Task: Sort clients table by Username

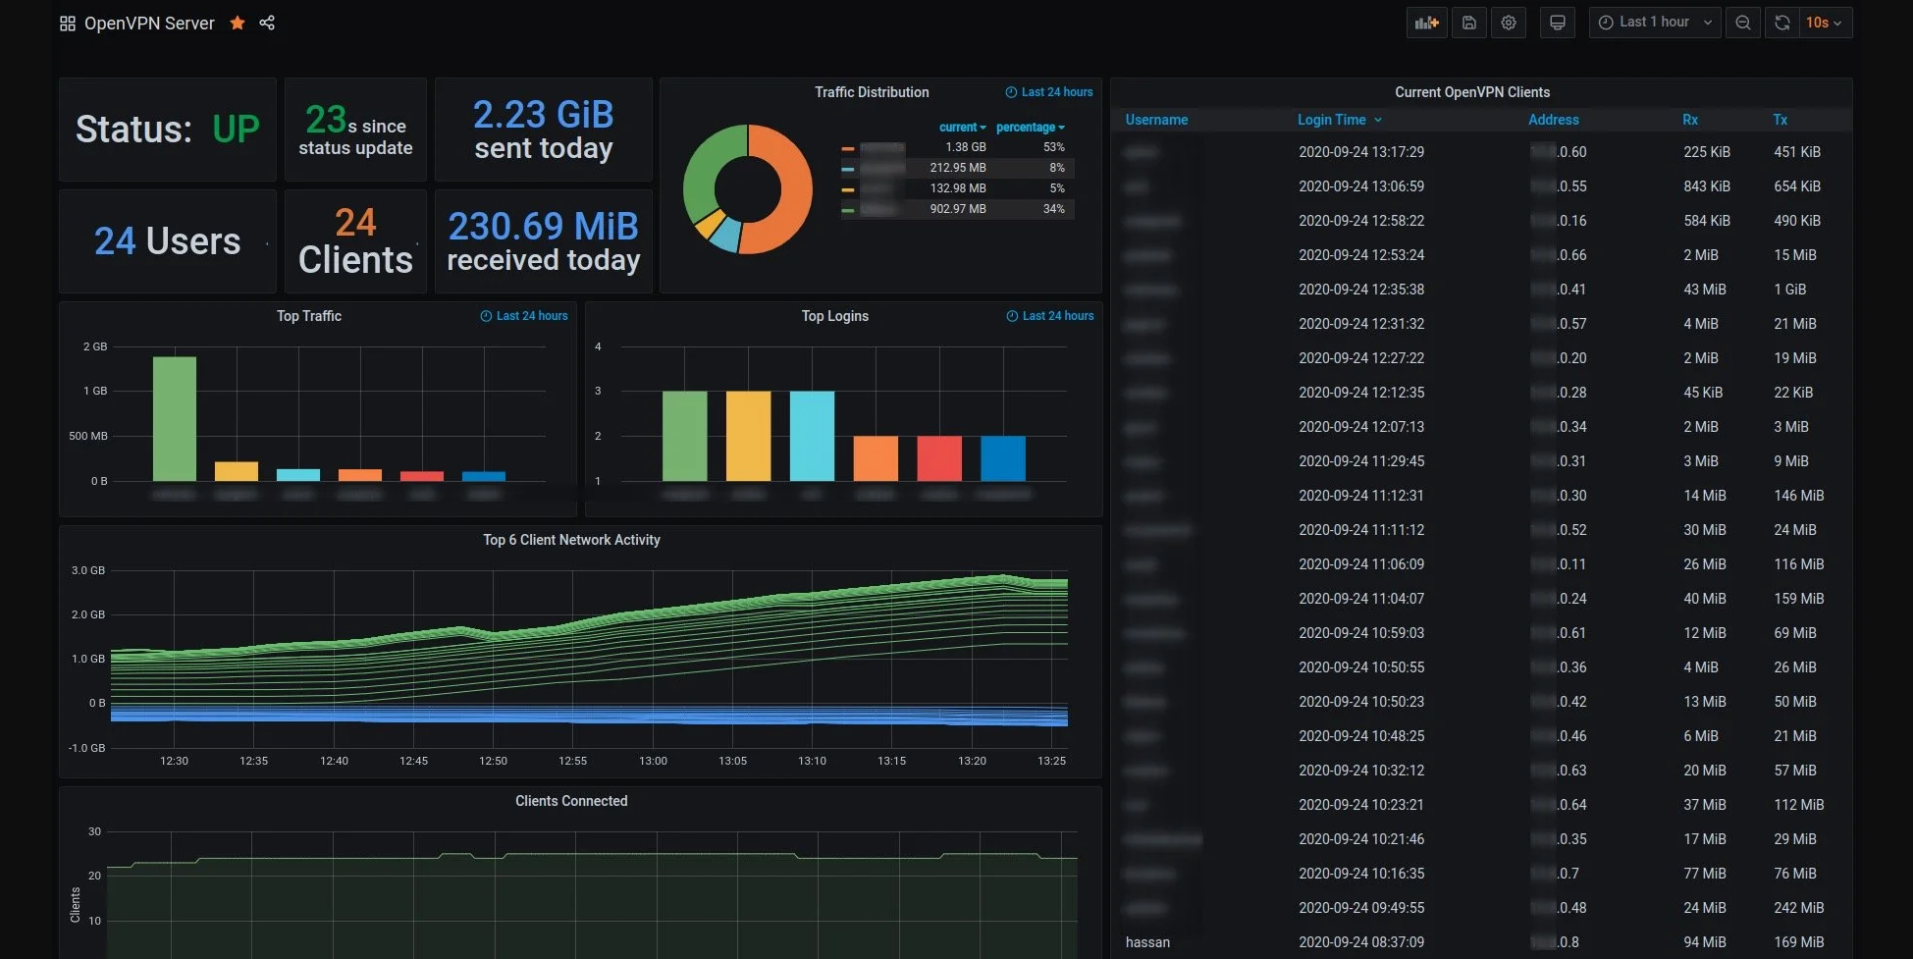Action: click(1156, 119)
